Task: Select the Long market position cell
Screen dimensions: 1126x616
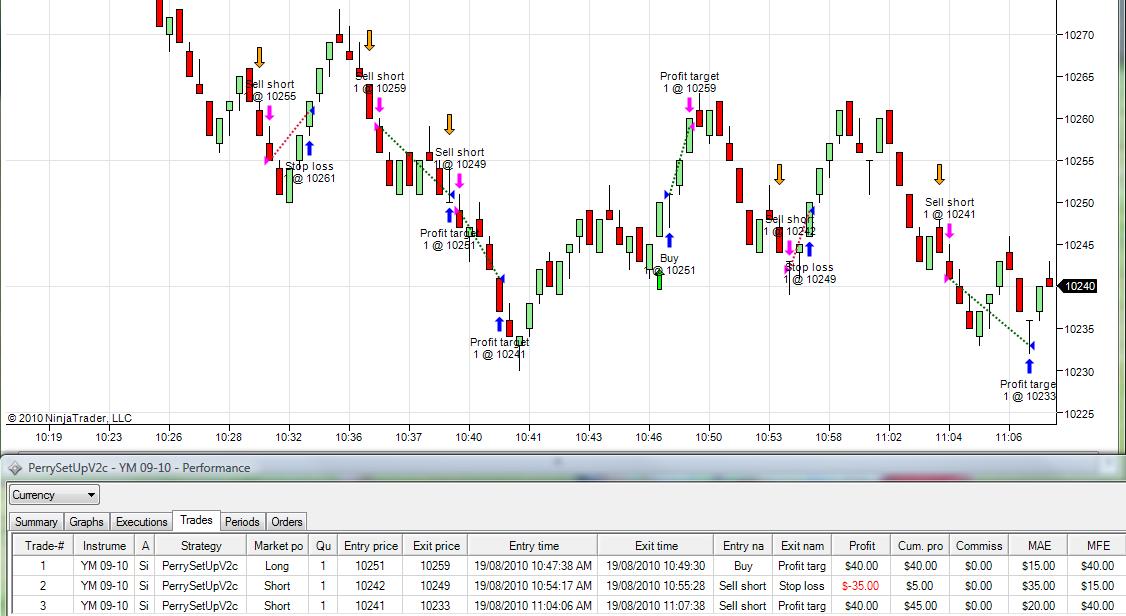Action: (277, 566)
